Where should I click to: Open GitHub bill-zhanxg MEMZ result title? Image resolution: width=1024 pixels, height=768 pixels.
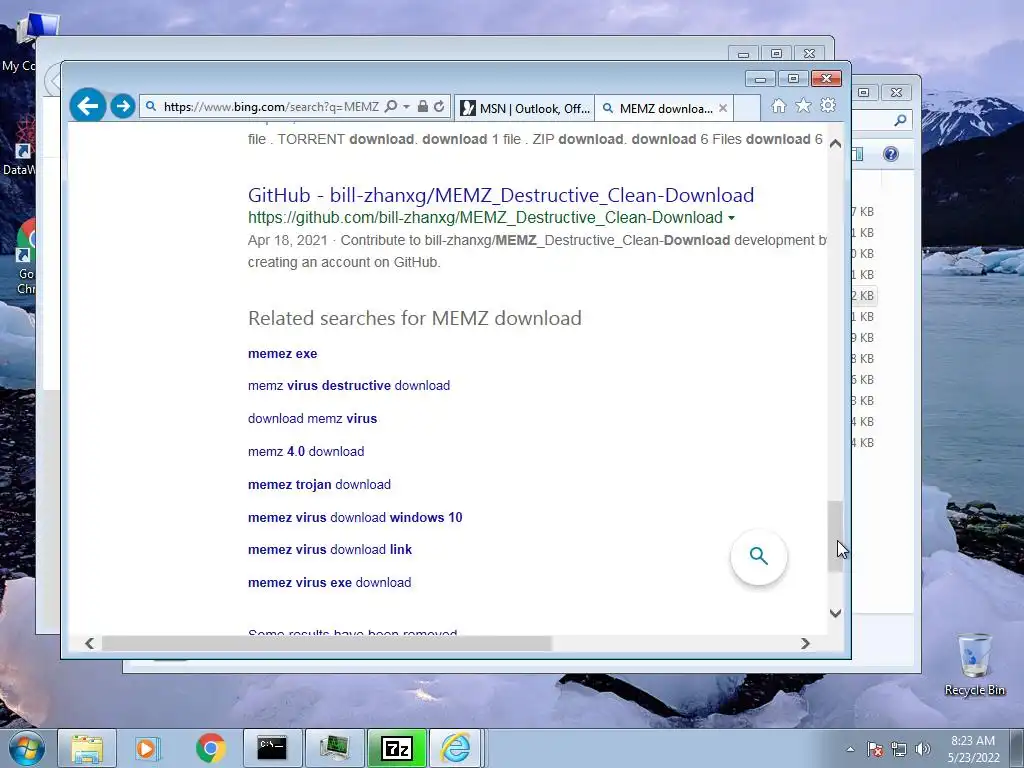coord(501,195)
